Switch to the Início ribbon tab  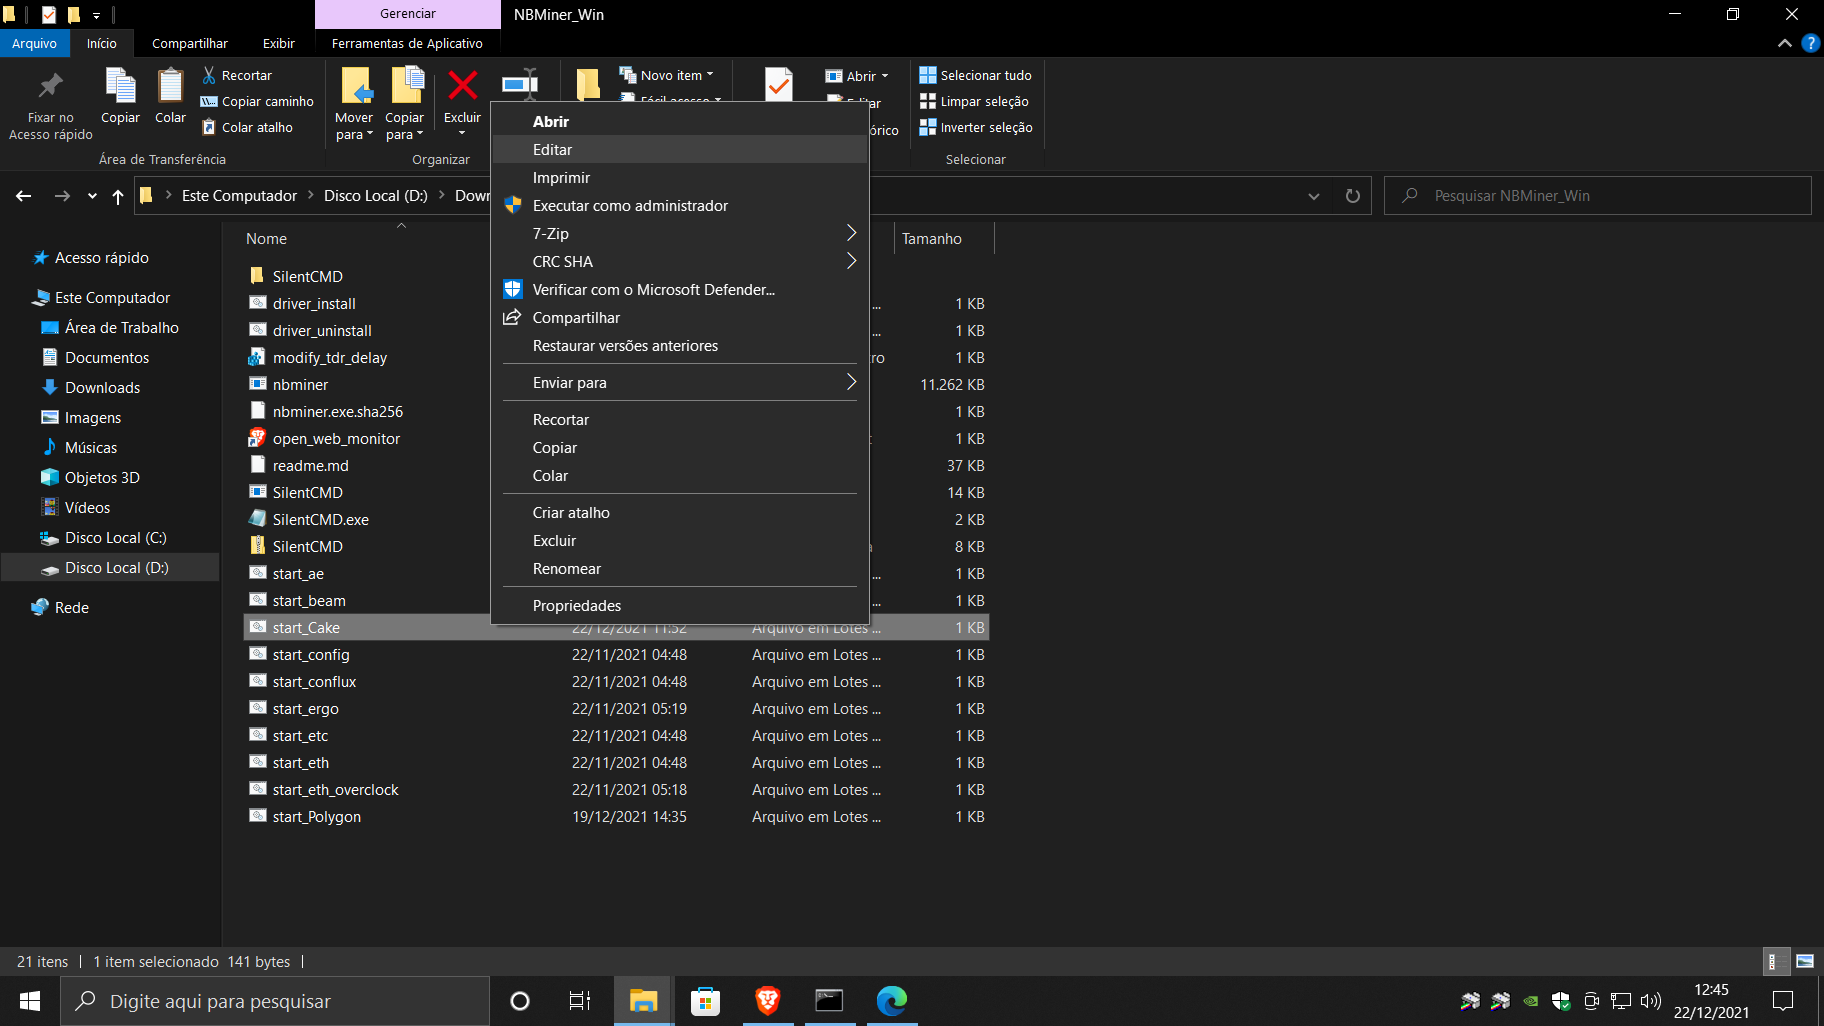point(102,43)
